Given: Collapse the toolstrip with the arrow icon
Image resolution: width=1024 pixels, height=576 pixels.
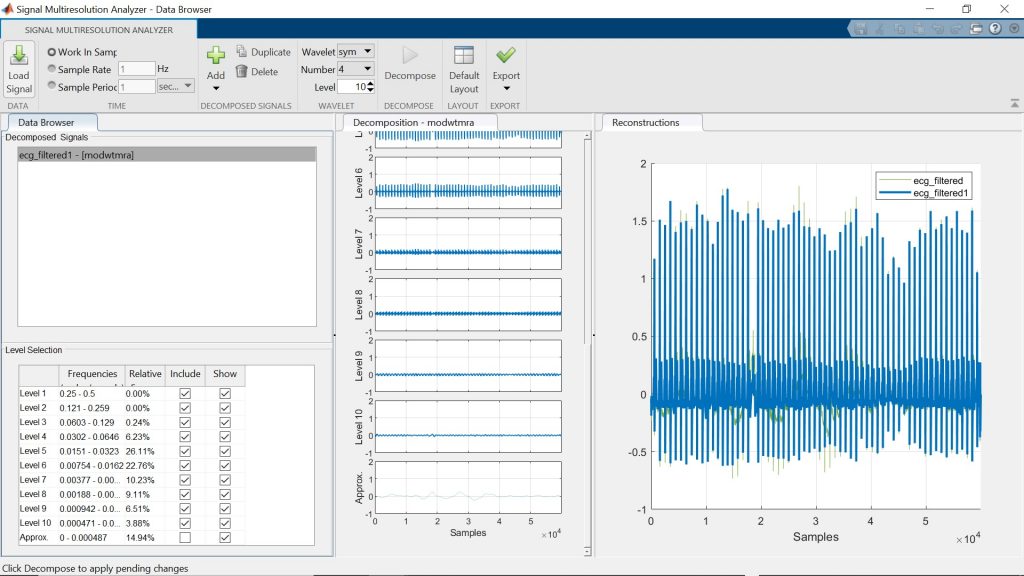Looking at the screenshot, I should point(1014,103).
